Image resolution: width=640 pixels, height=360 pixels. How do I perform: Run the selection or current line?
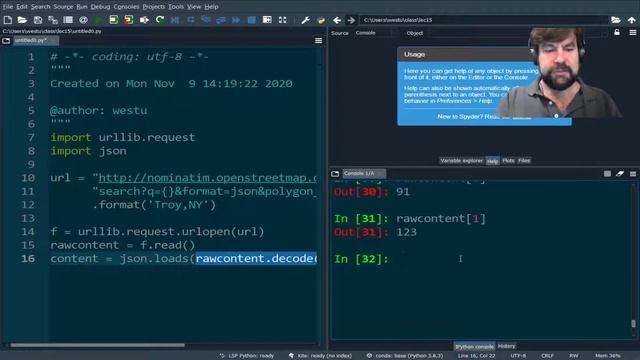tap(144, 20)
